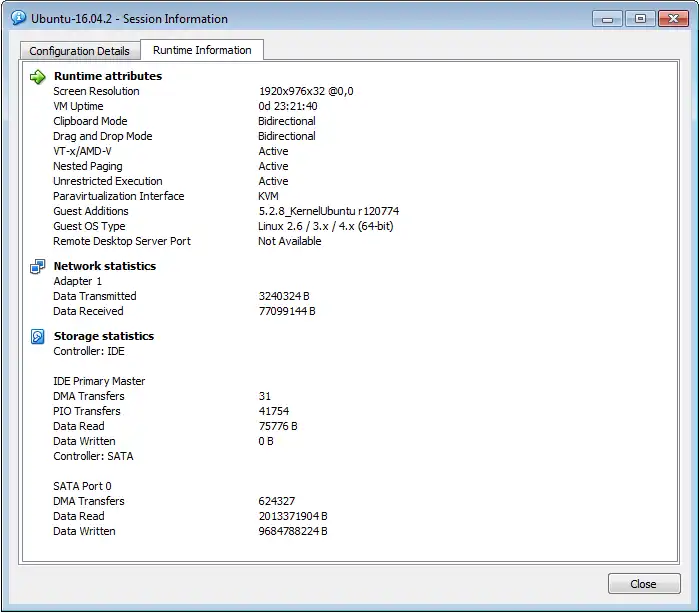Viewport: 699px width, 613px height.
Task: Click the Data Transmitted label
Action: (95, 296)
